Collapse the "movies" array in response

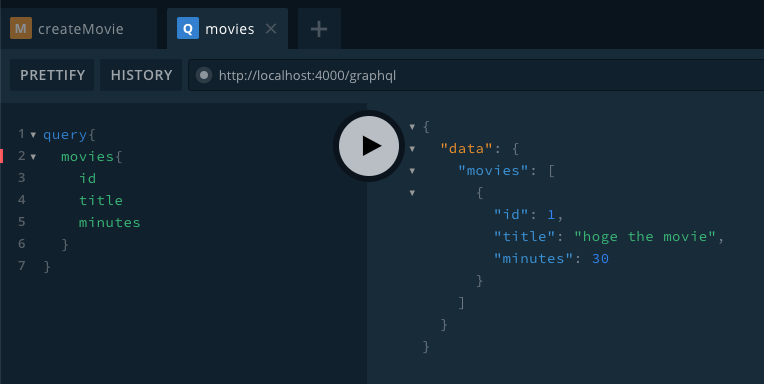(x=412, y=171)
